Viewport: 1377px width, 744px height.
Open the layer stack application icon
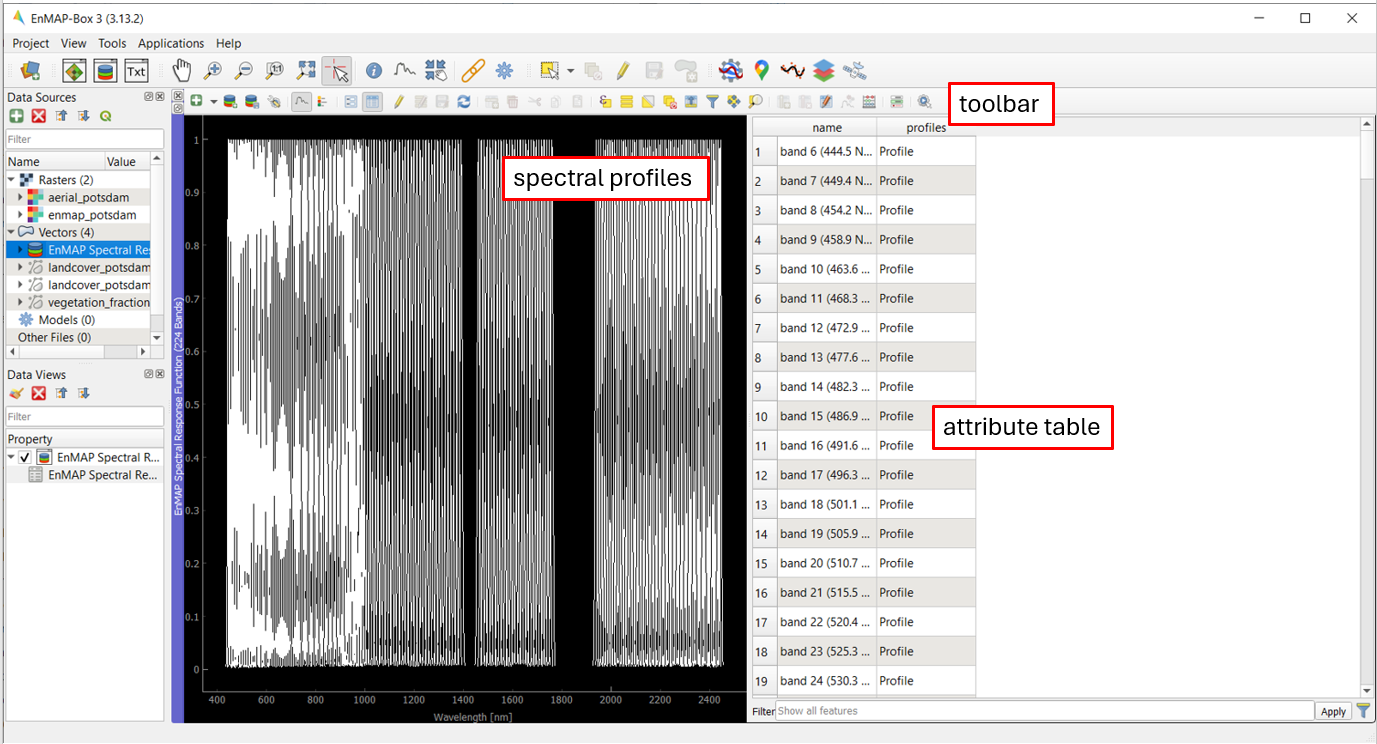coord(823,70)
